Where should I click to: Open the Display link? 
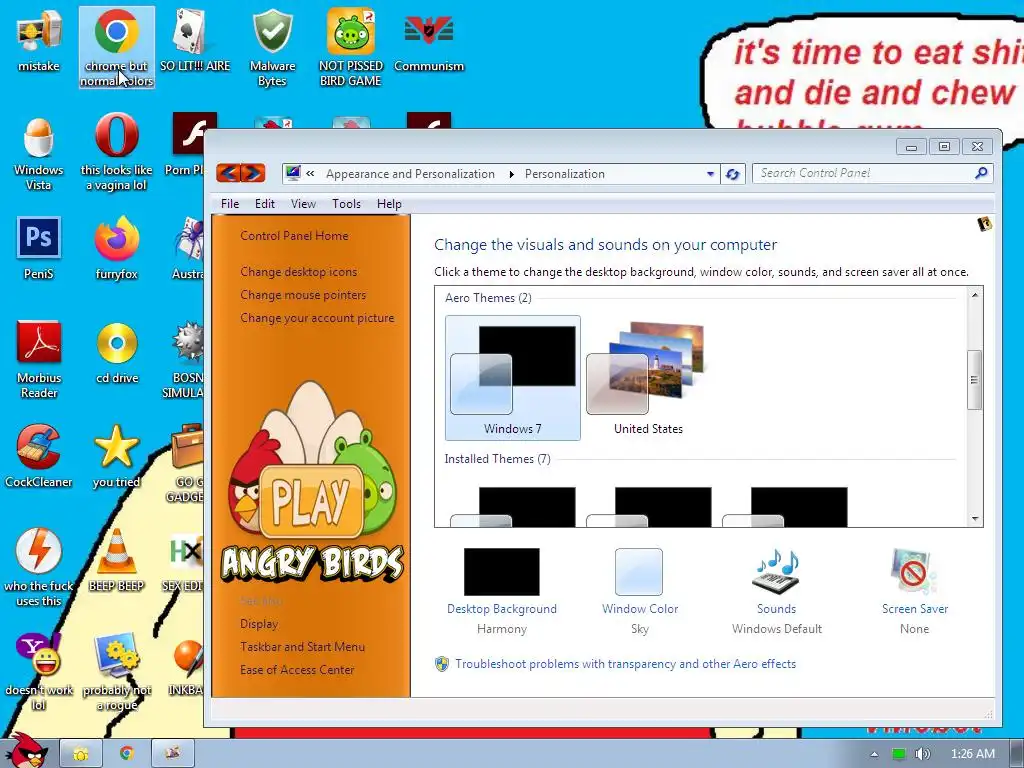(x=259, y=624)
